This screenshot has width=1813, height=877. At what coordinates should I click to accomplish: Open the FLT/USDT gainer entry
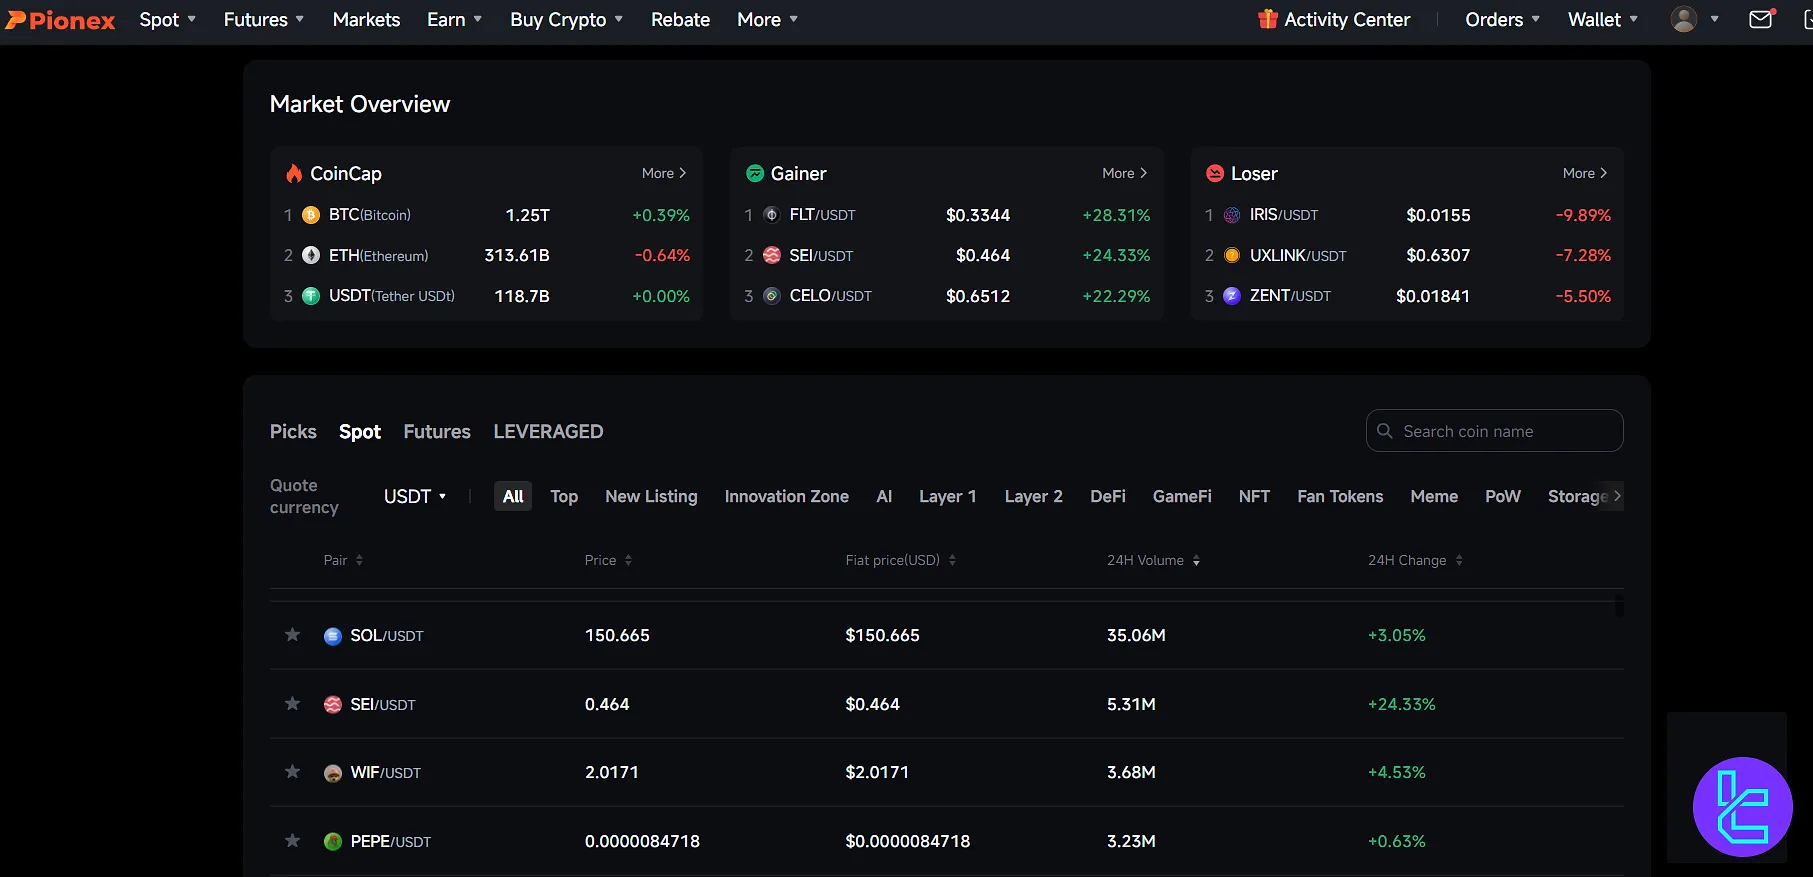pos(947,215)
